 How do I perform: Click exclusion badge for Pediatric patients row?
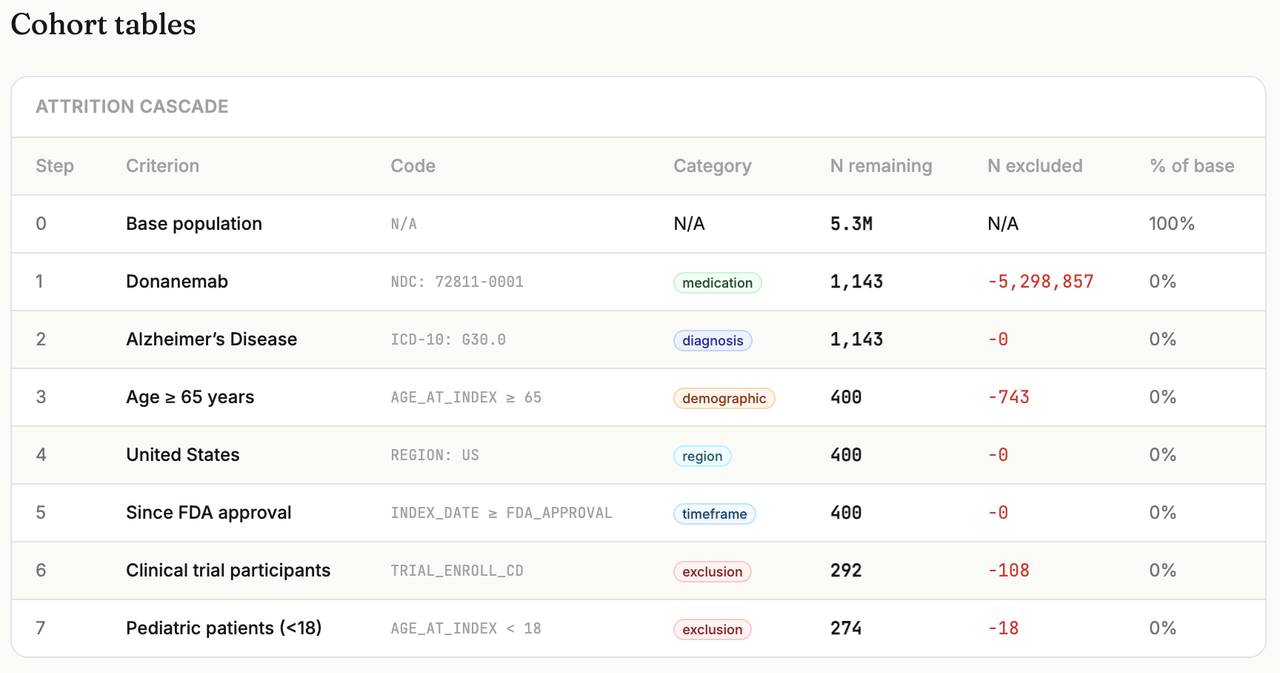[712, 629]
